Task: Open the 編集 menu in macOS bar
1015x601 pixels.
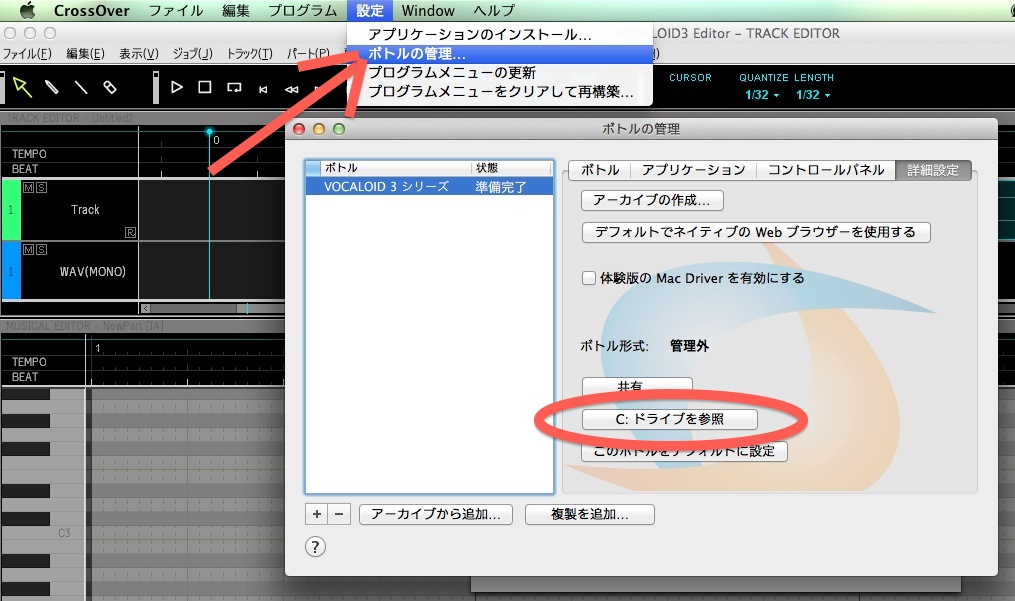Action: tap(236, 10)
